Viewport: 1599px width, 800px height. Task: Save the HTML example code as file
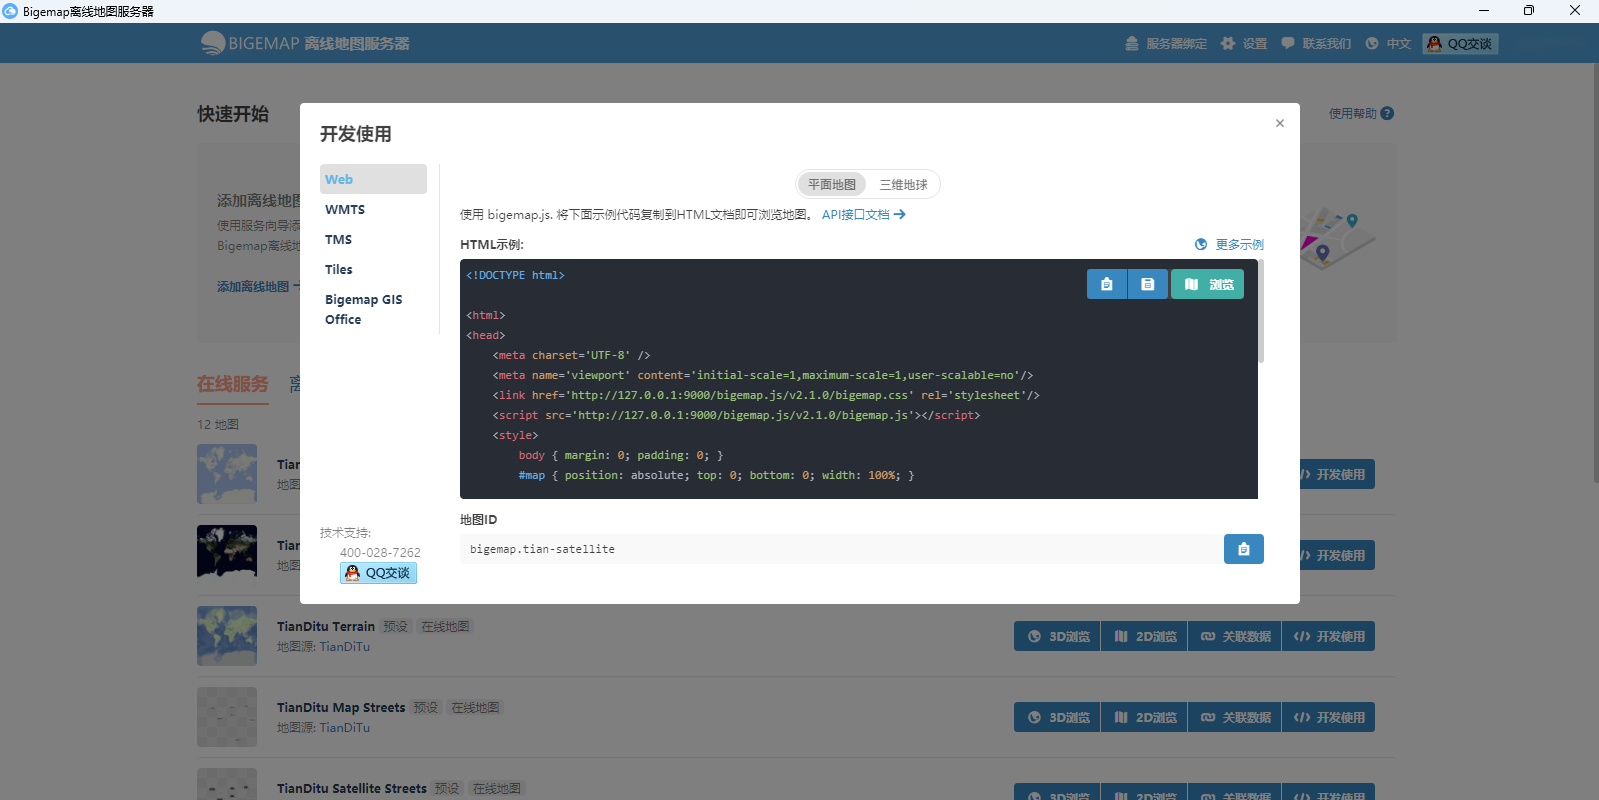click(x=1147, y=284)
